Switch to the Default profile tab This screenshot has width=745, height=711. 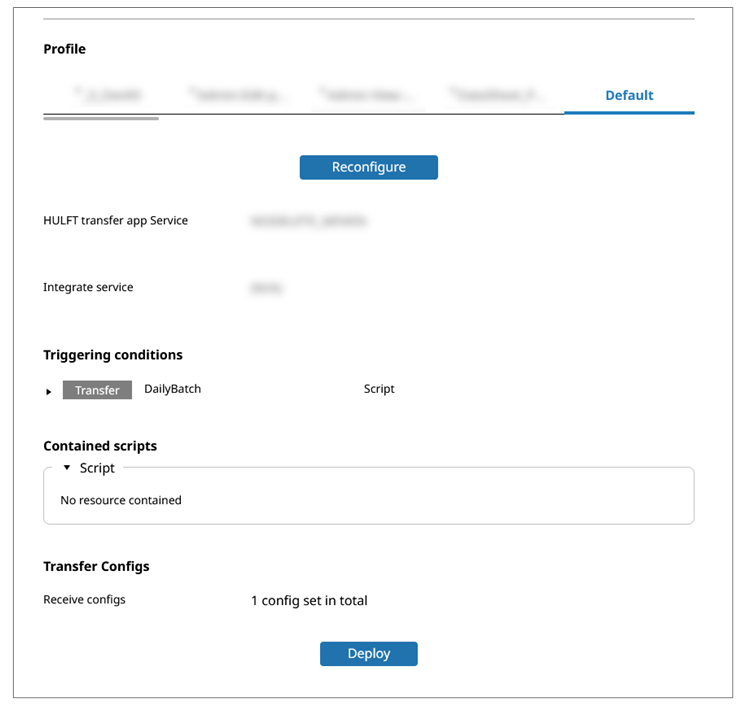629,96
